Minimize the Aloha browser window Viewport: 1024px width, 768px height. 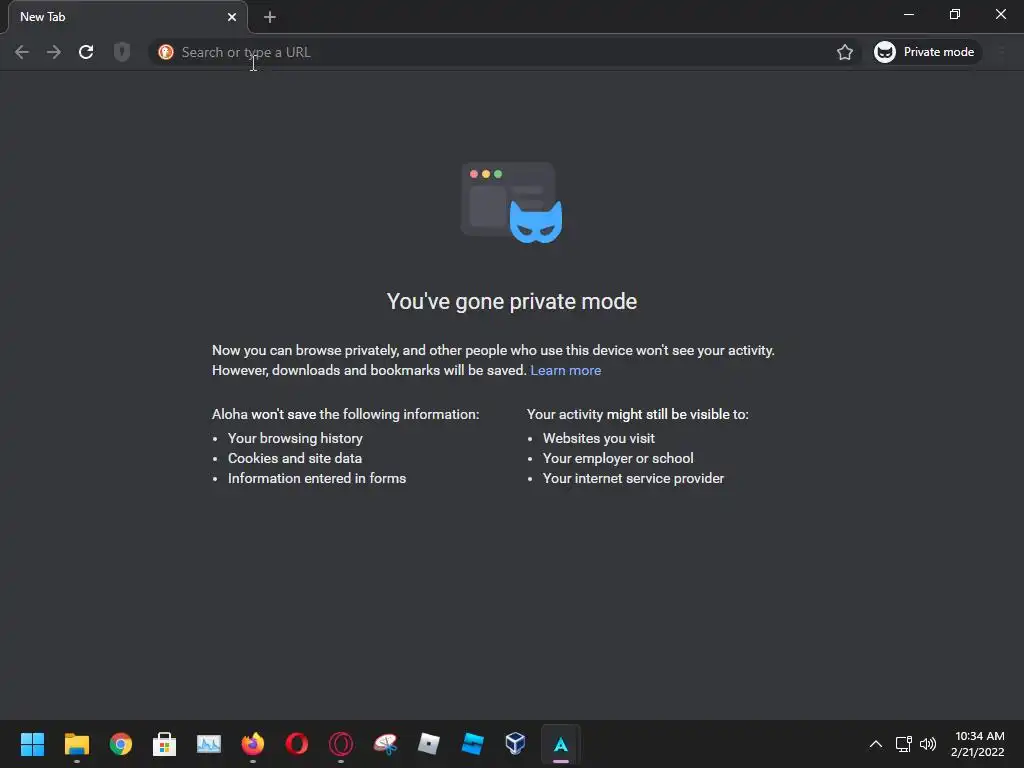pos(908,14)
